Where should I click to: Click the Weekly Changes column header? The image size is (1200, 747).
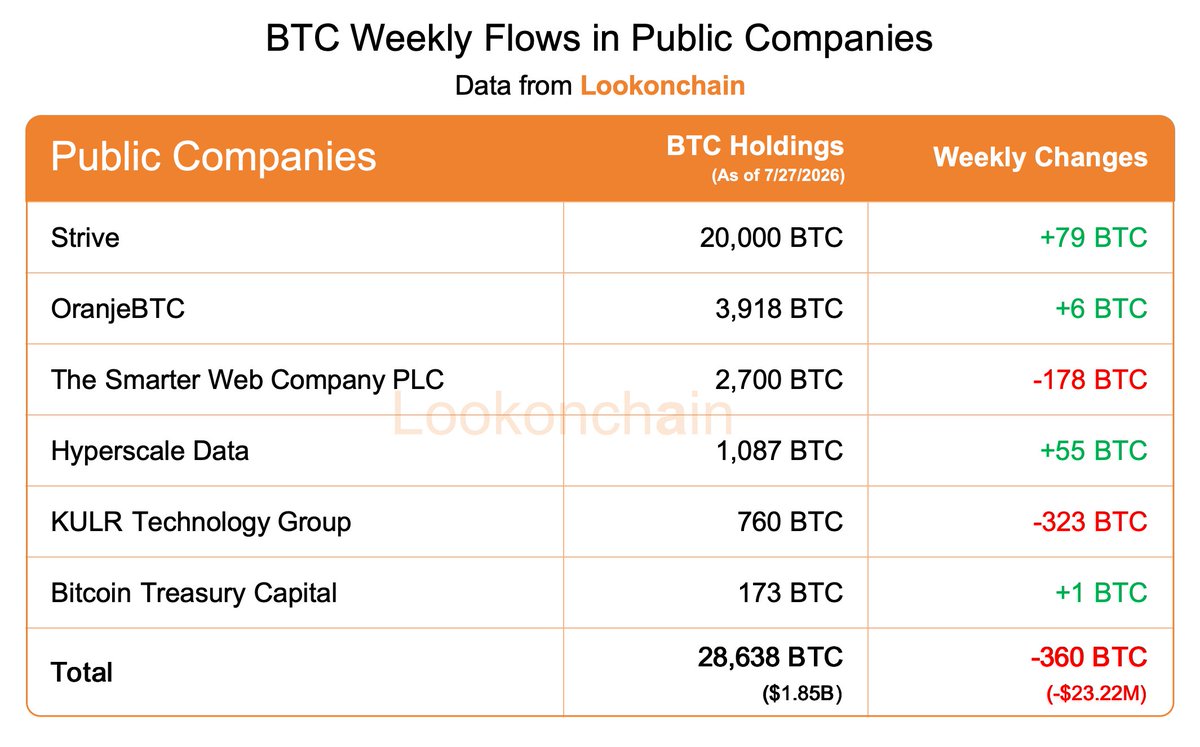(x=1040, y=157)
